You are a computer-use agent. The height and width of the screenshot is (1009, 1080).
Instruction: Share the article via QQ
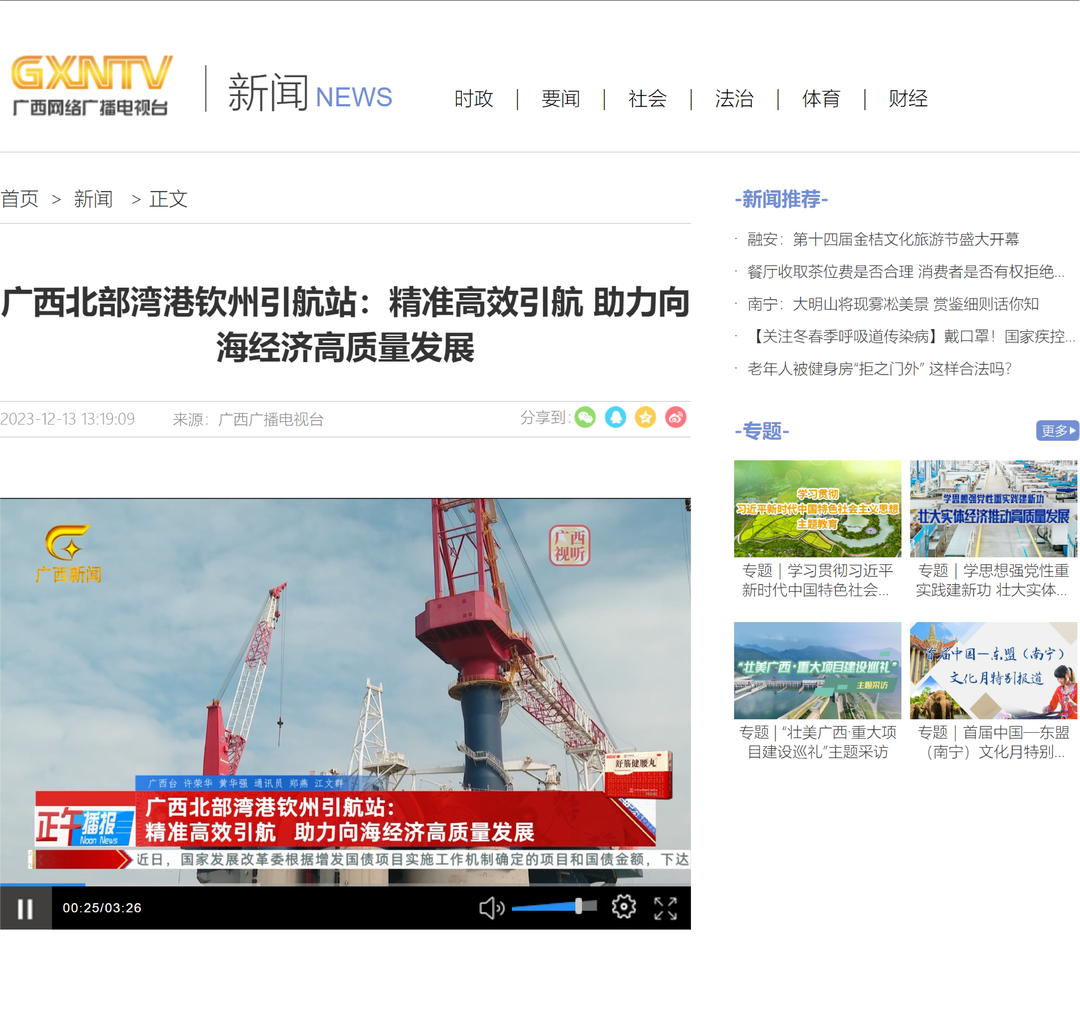point(615,417)
